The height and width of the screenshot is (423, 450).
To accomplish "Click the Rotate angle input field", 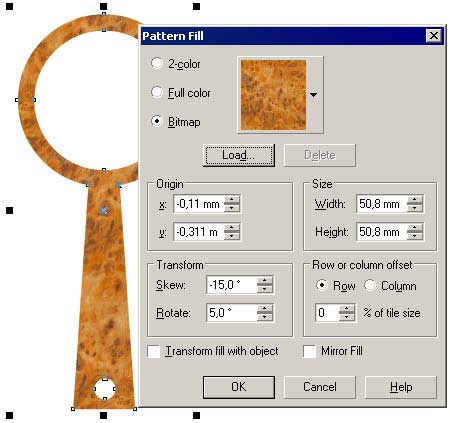I will click(232, 313).
